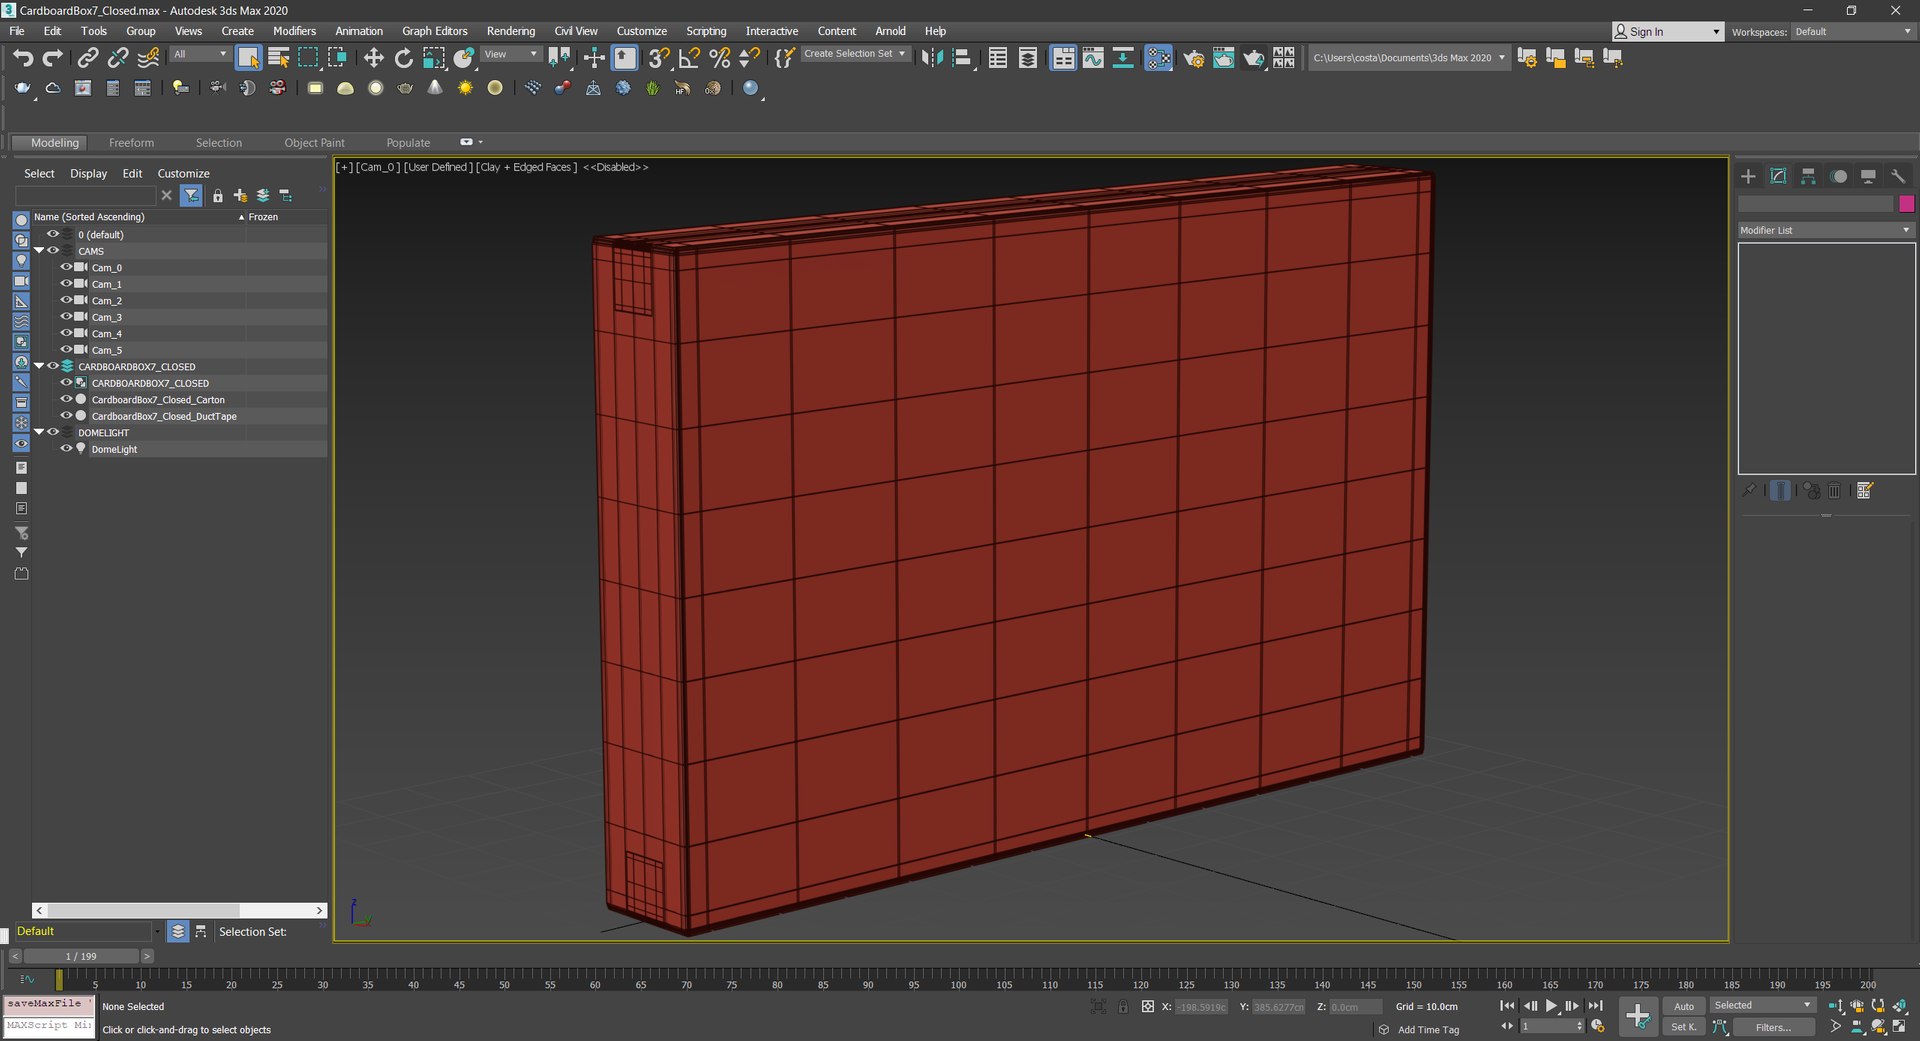The height and width of the screenshot is (1041, 1920).
Task: Toggle the 3D Snaps button
Action: (x=658, y=58)
